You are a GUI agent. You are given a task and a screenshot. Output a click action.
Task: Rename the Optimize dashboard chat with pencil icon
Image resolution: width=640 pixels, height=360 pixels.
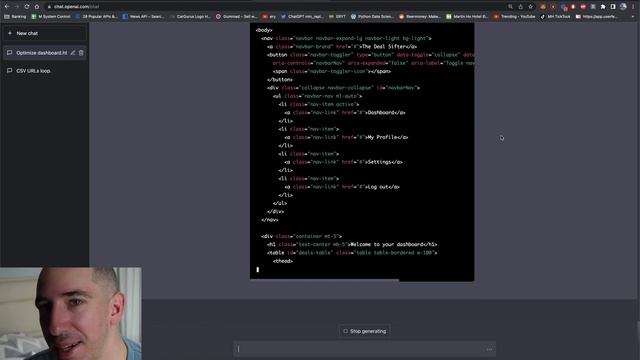(x=73, y=53)
